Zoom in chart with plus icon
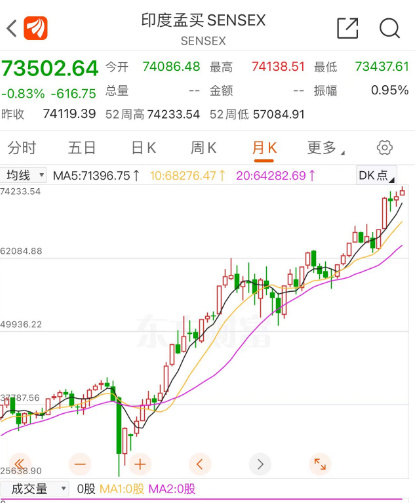 click(140, 464)
